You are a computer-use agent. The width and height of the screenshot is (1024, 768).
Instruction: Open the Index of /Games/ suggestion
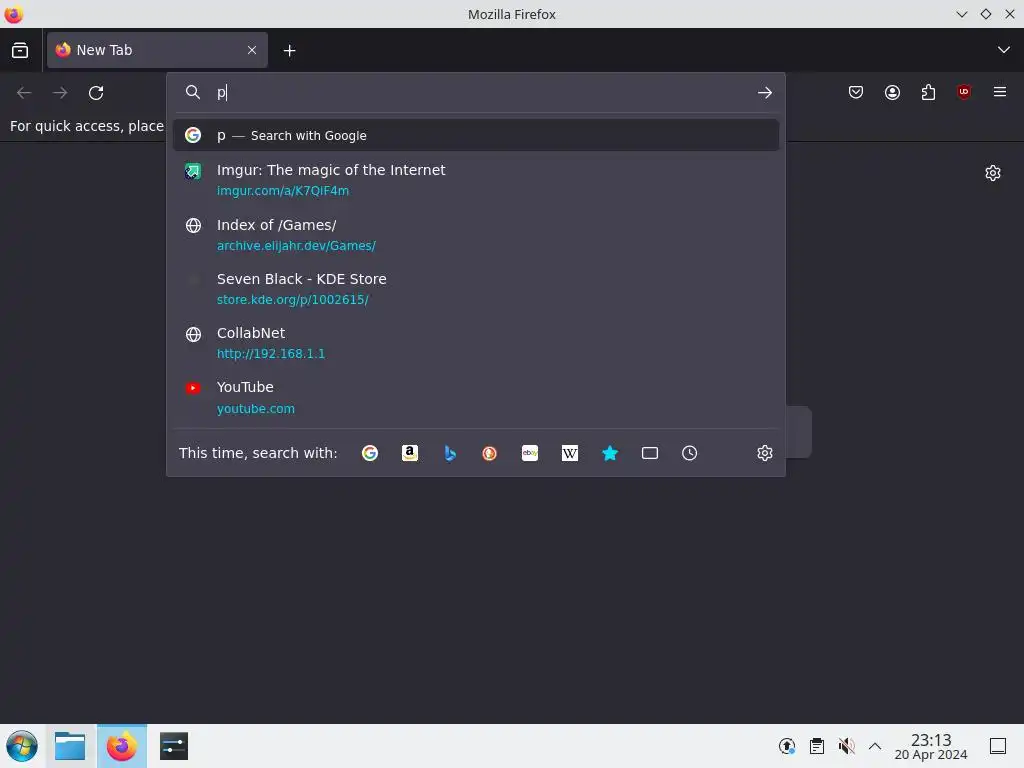click(x=475, y=234)
